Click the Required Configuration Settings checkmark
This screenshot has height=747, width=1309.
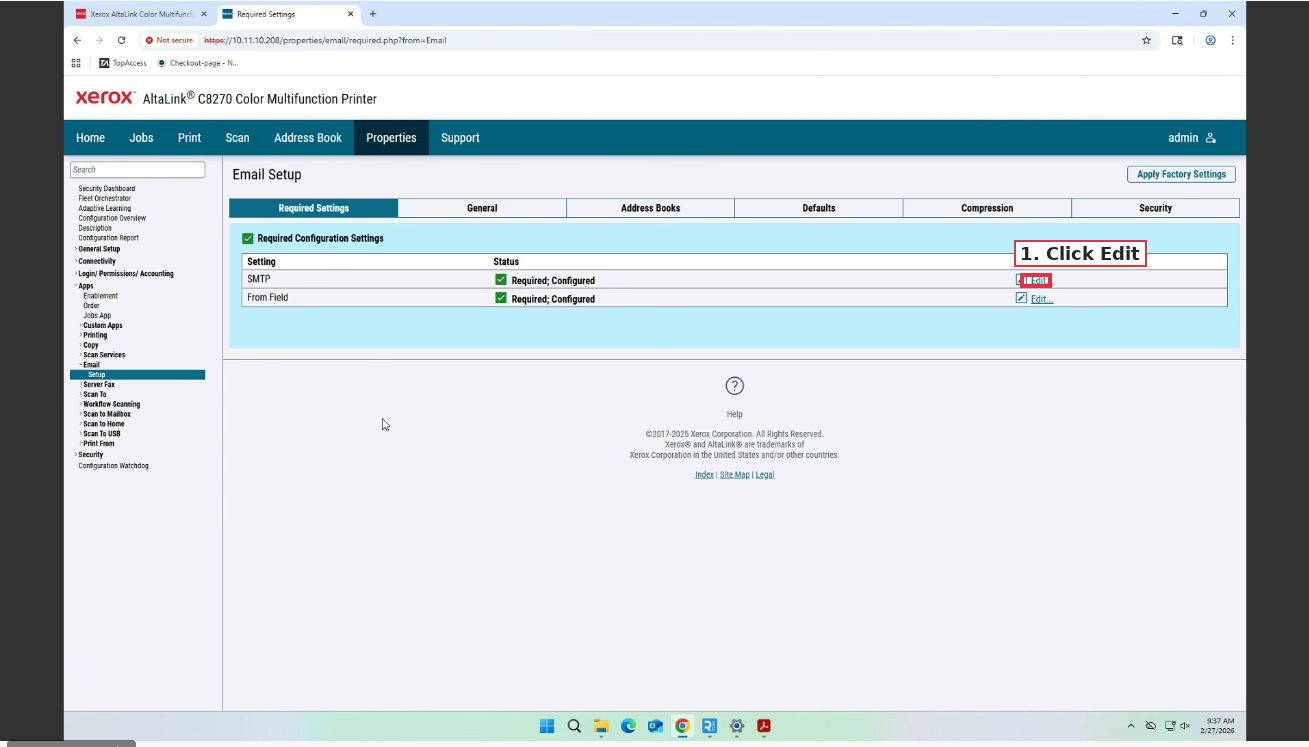click(x=247, y=238)
